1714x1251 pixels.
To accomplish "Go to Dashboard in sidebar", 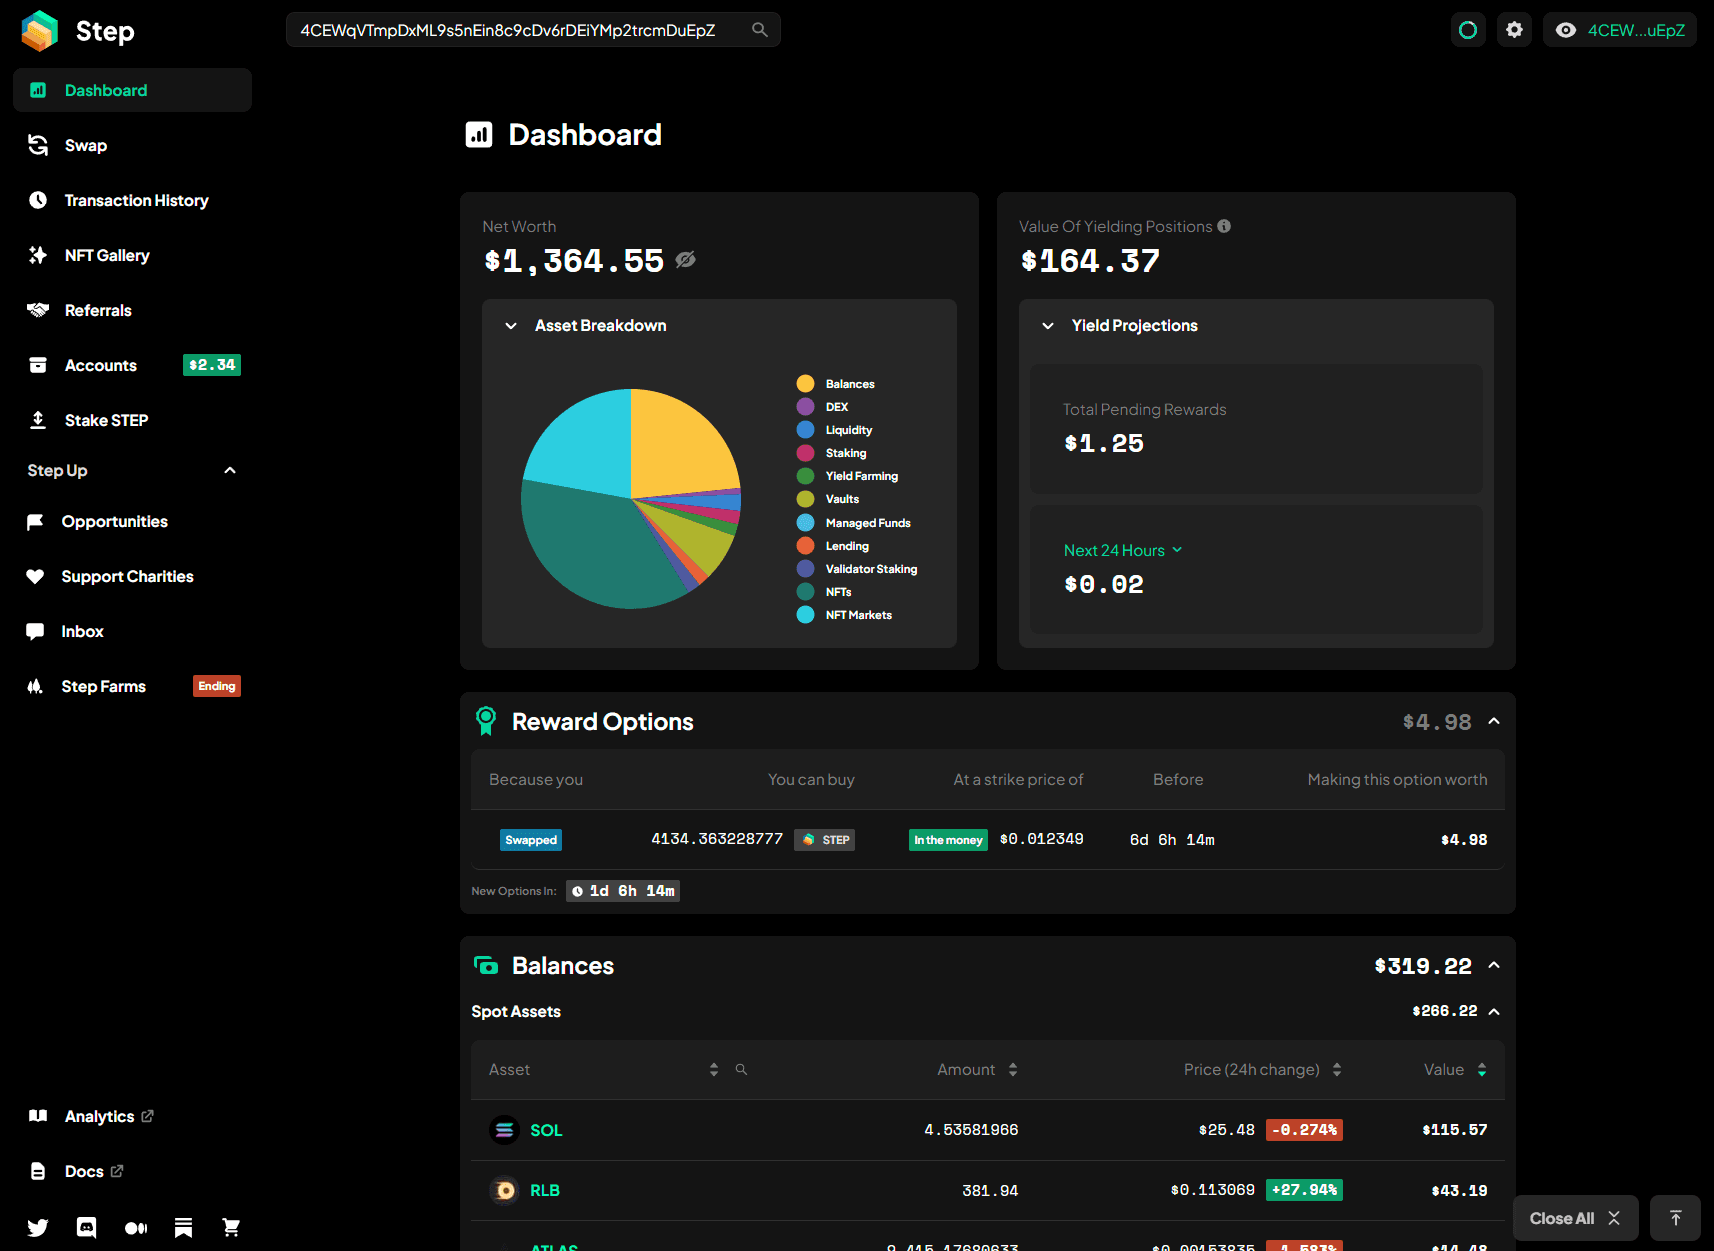I will click(132, 90).
